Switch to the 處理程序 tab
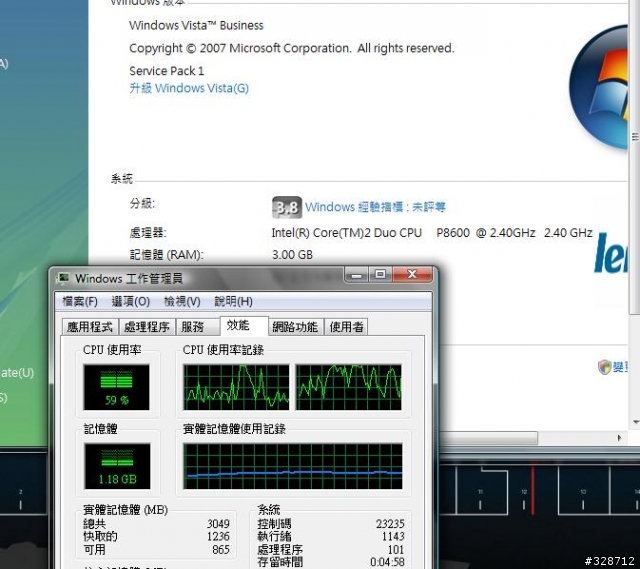640x569 pixels. click(x=147, y=327)
